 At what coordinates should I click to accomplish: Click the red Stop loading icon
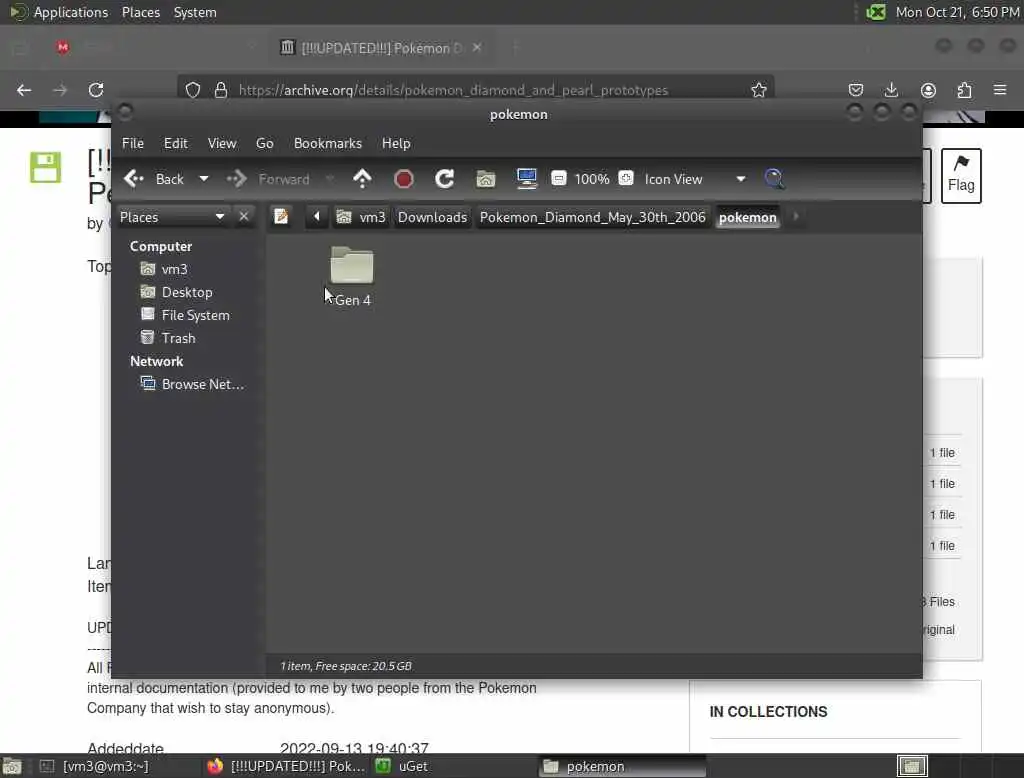[x=404, y=179]
